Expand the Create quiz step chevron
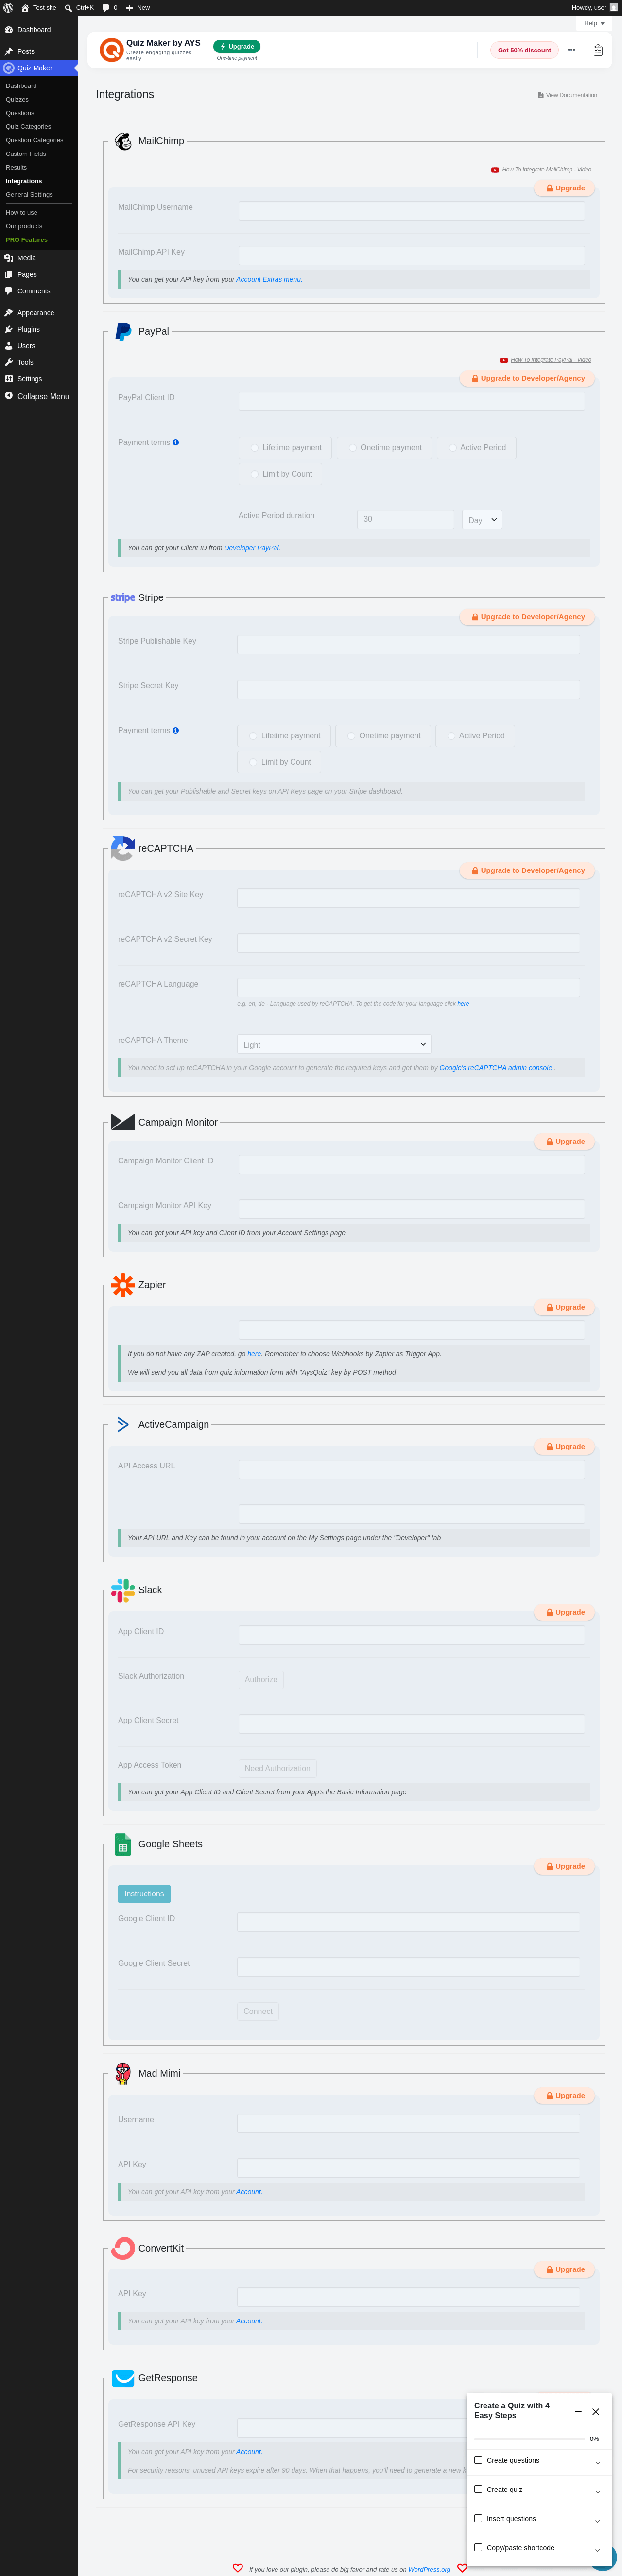This screenshot has width=622, height=2576. (597, 2491)
